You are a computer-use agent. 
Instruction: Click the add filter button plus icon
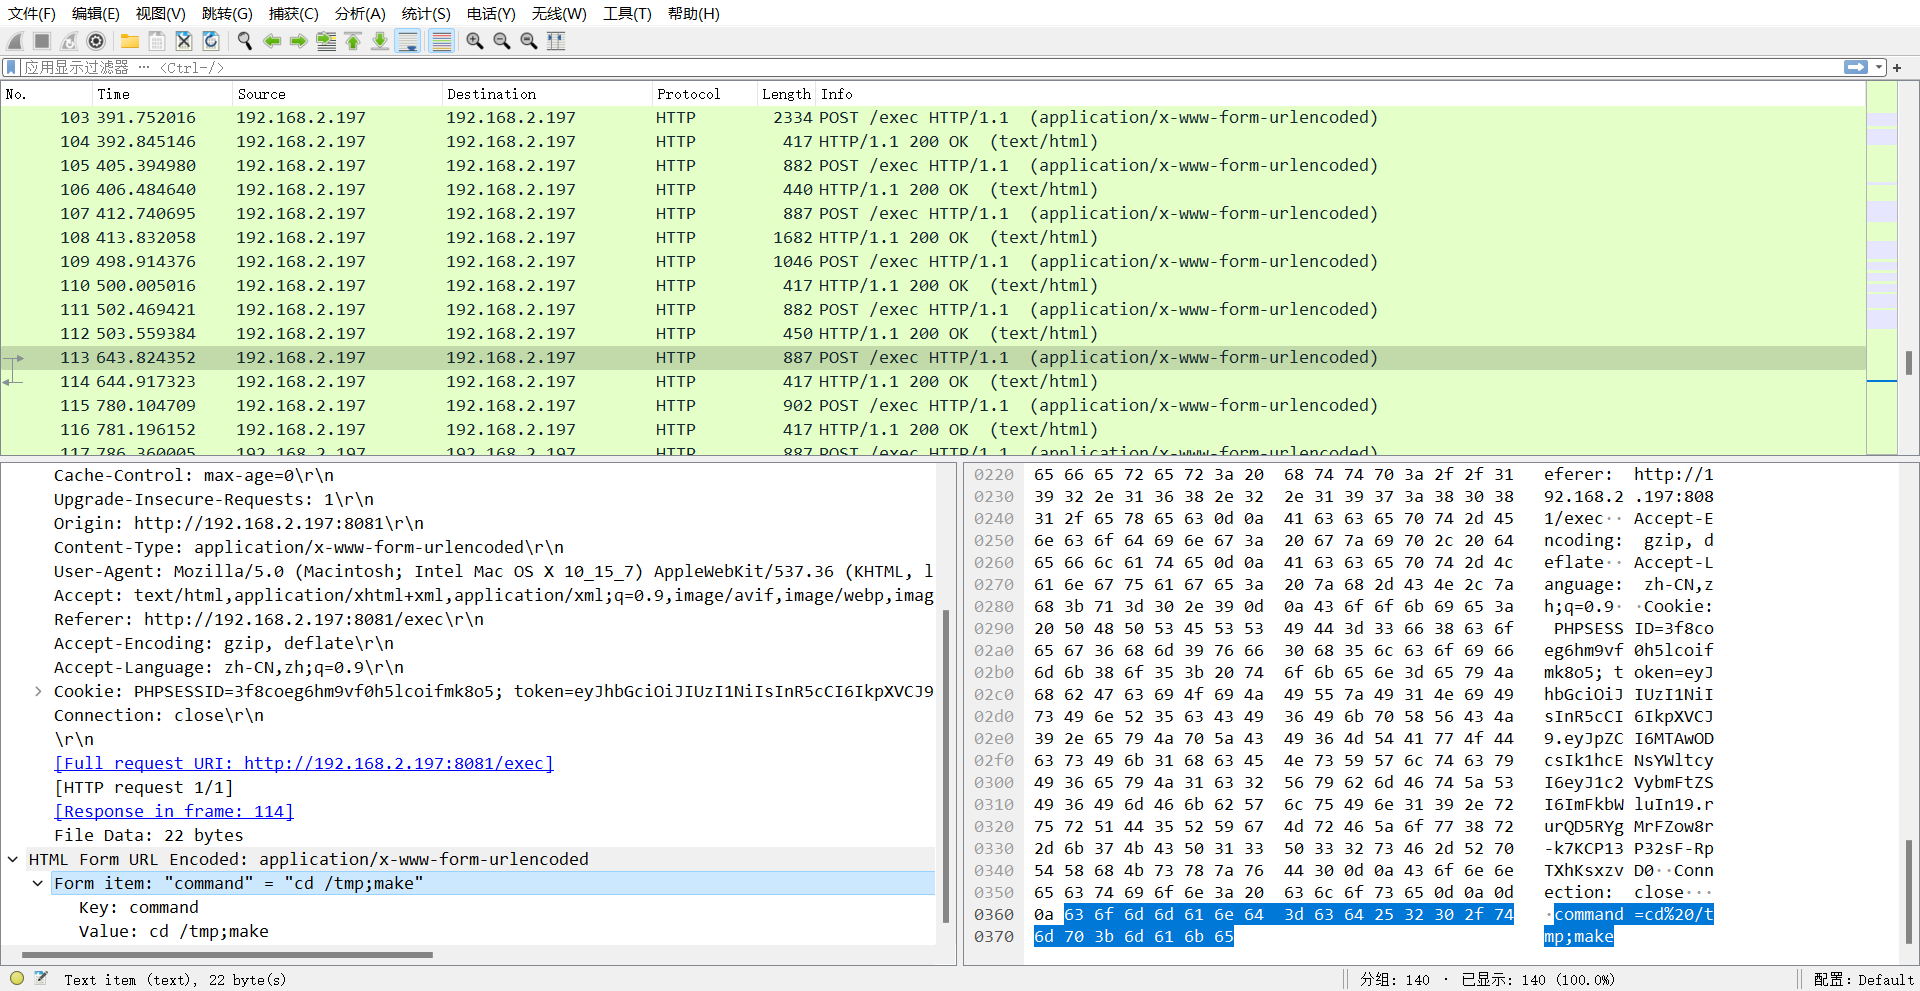pyautogui.click(x=1897, y=67)
